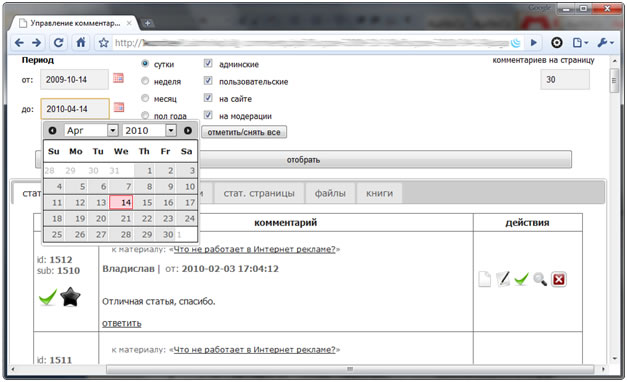Click the black star icon under id 1512
This screenshot has height=382, width=627.
70,297
